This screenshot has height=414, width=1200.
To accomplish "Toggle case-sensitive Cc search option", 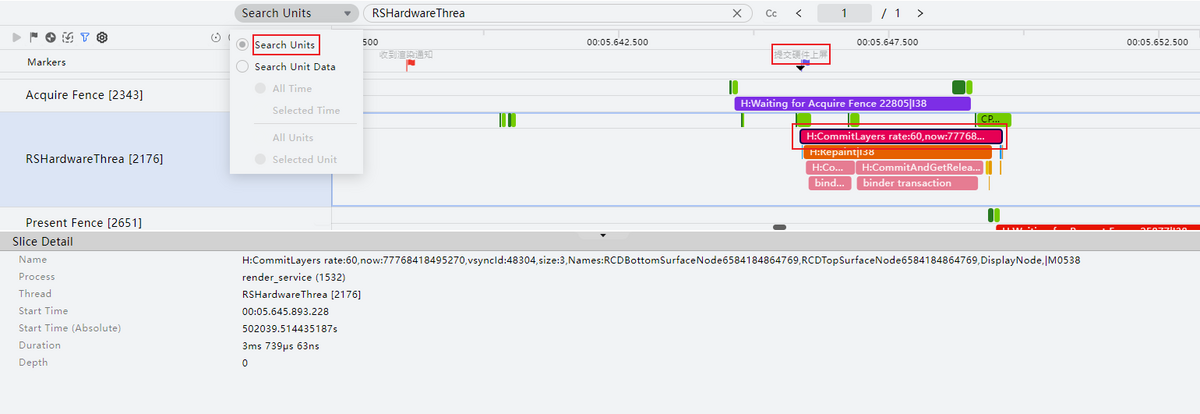I will [x=771, y=13].
